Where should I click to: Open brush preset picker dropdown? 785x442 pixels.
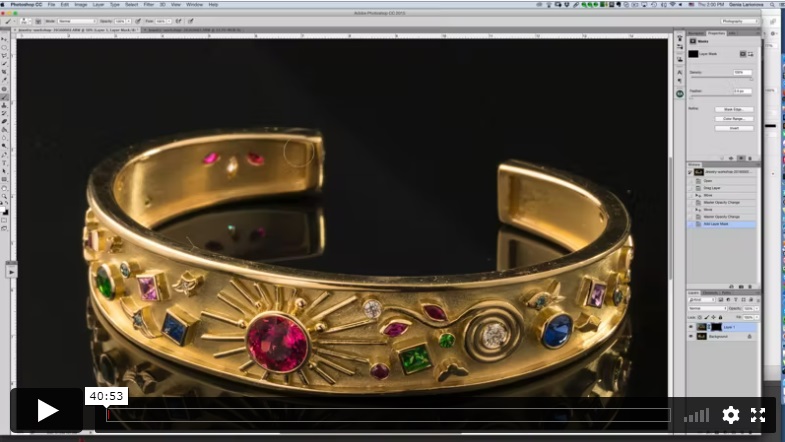tap(26, 21)
